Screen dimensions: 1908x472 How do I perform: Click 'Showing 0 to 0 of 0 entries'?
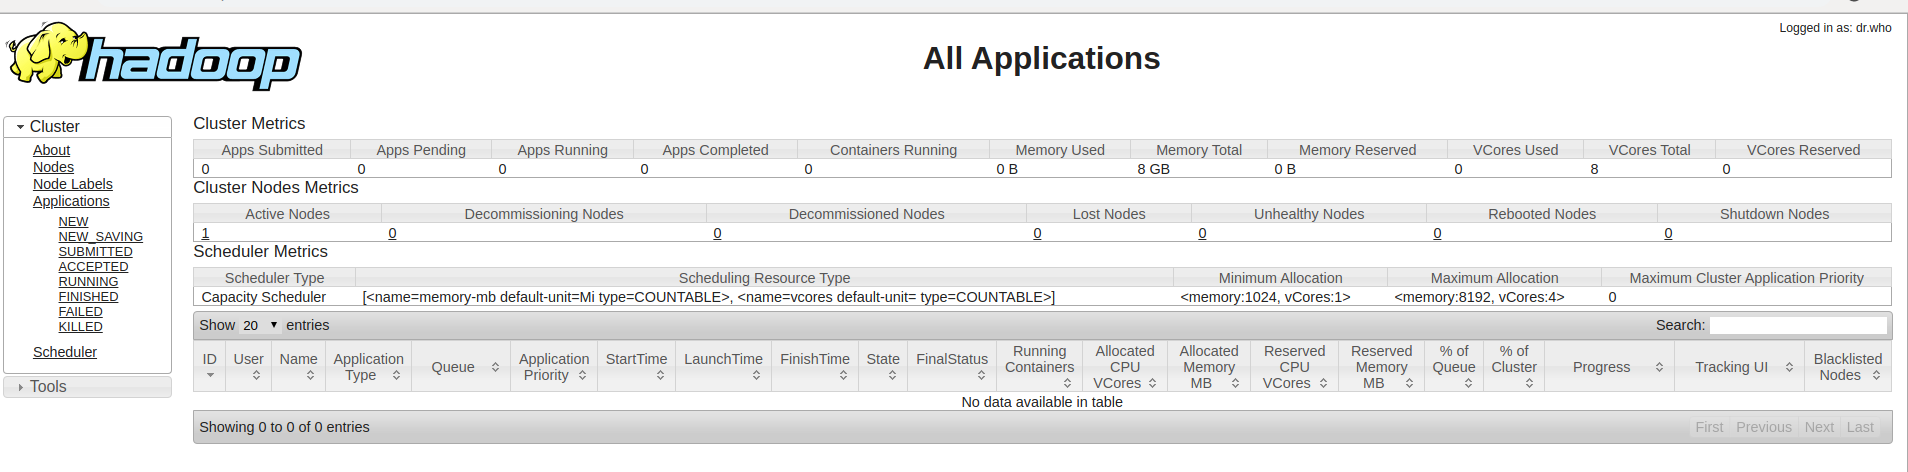point(284,427)
